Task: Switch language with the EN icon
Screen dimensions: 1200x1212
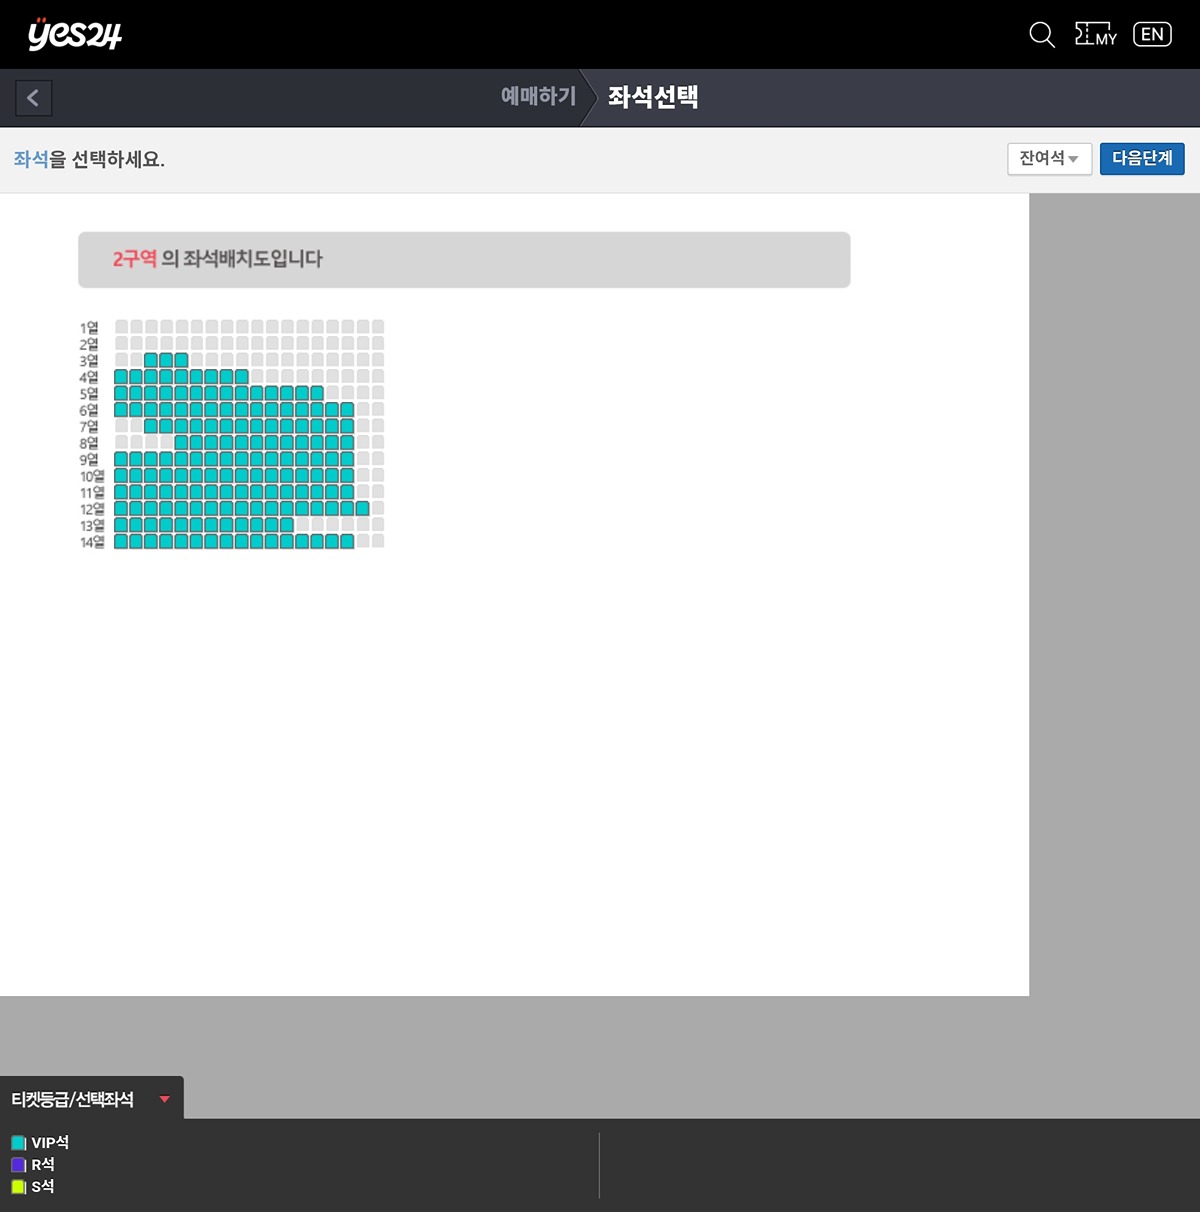Action: pyautogui.click(x=1152, y=35)
